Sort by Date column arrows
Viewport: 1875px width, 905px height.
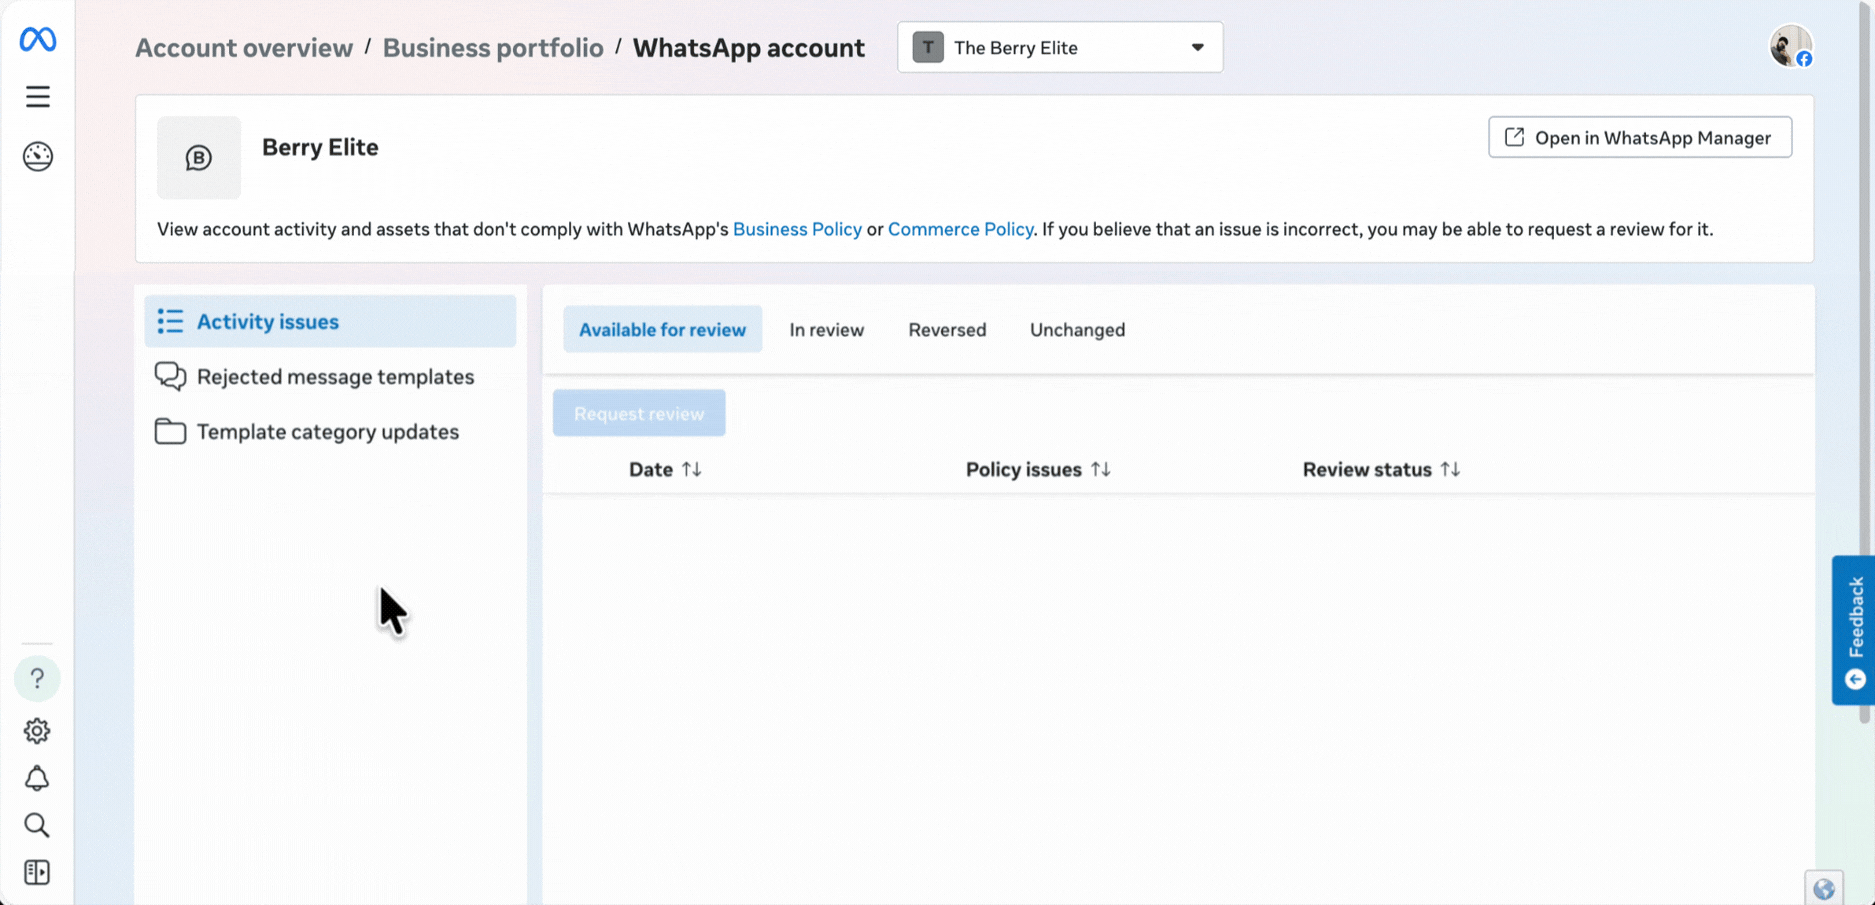tap(692, 469)
